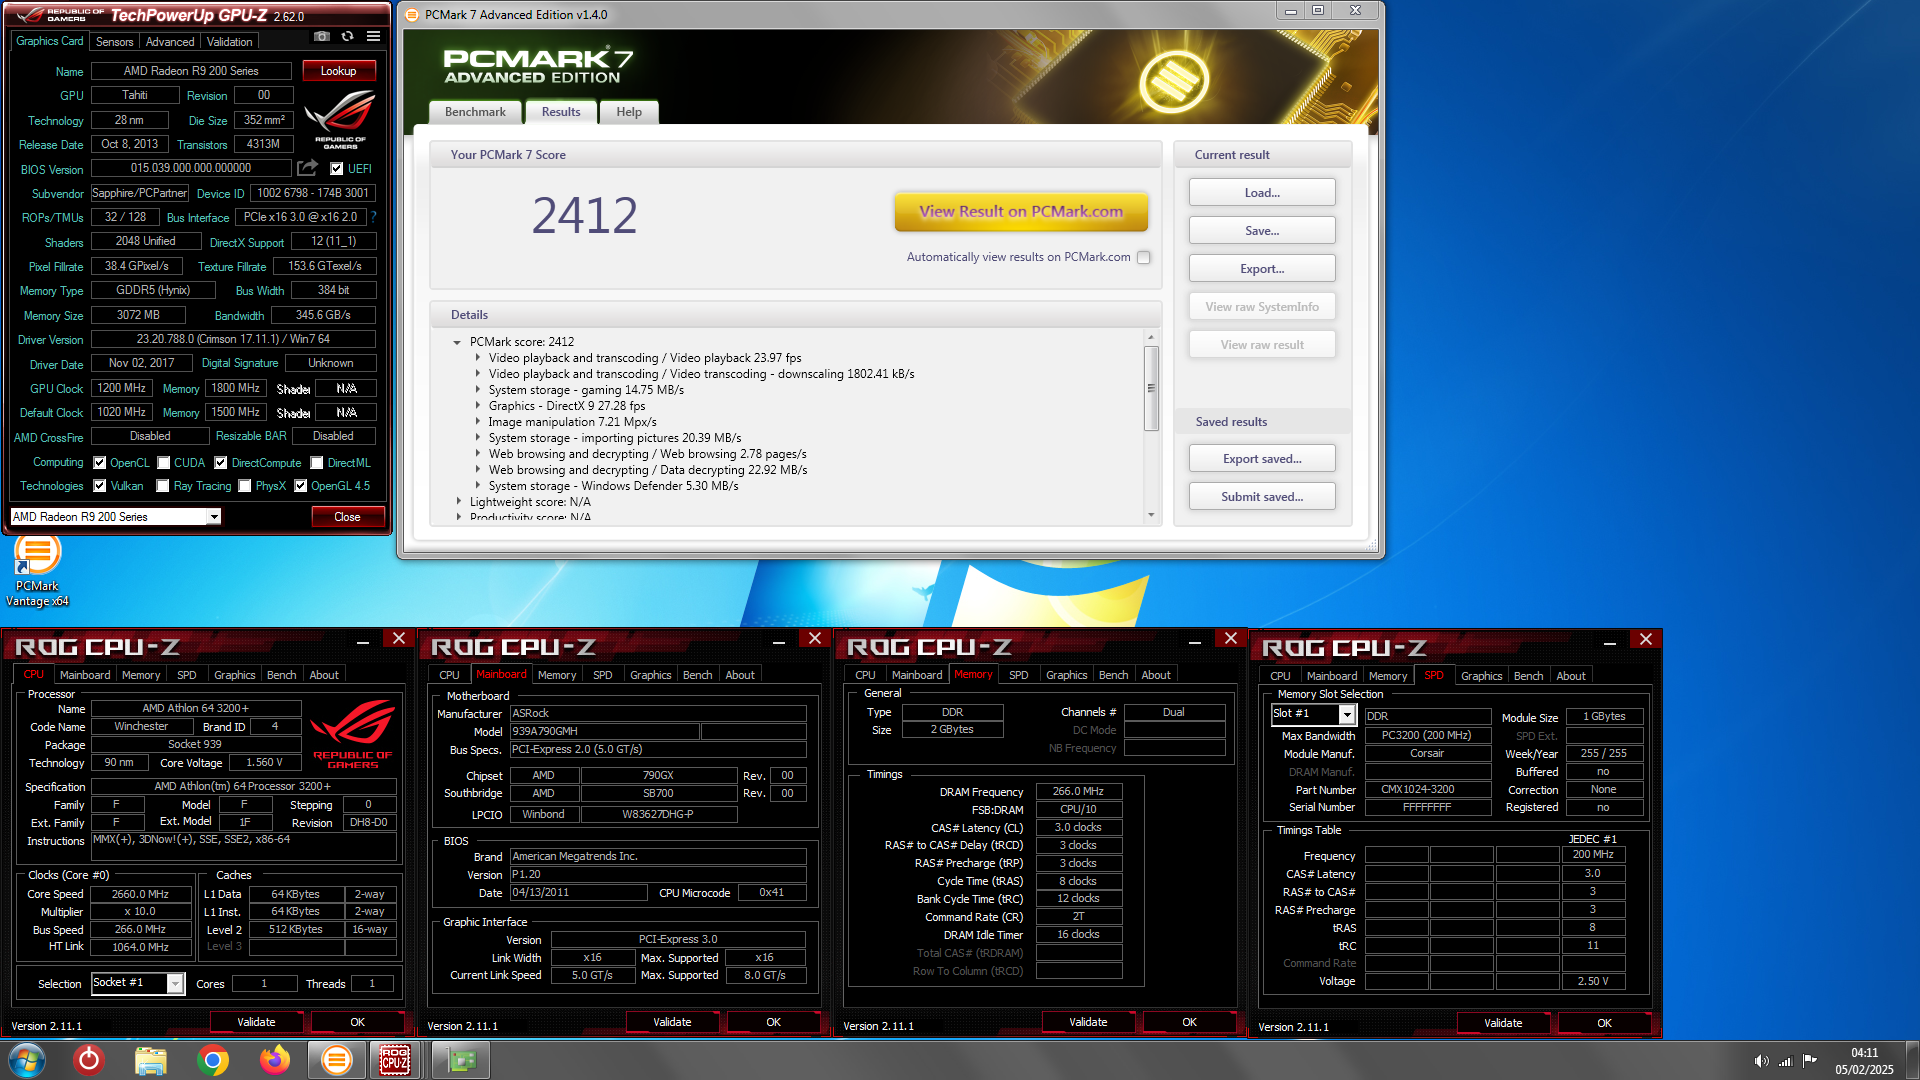1920x1080 pixels.
Task: Close the SPD tab CPU-Z window
Action: (1646, 639)
